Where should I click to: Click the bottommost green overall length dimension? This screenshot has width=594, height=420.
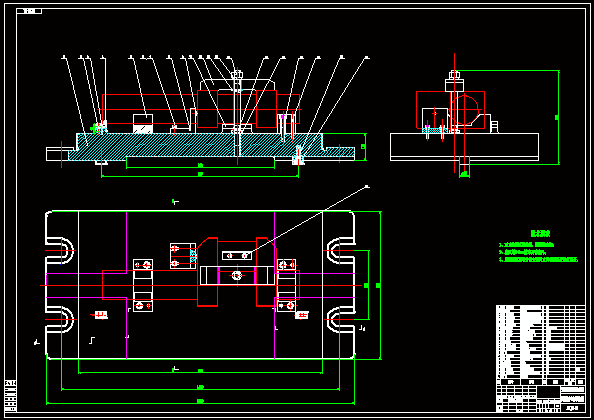tap(200, 403)
